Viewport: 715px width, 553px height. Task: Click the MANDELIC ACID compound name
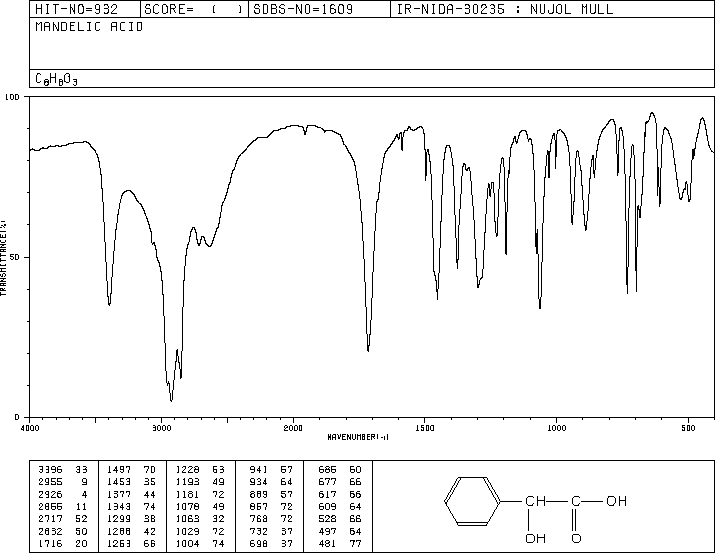[89, 27]
